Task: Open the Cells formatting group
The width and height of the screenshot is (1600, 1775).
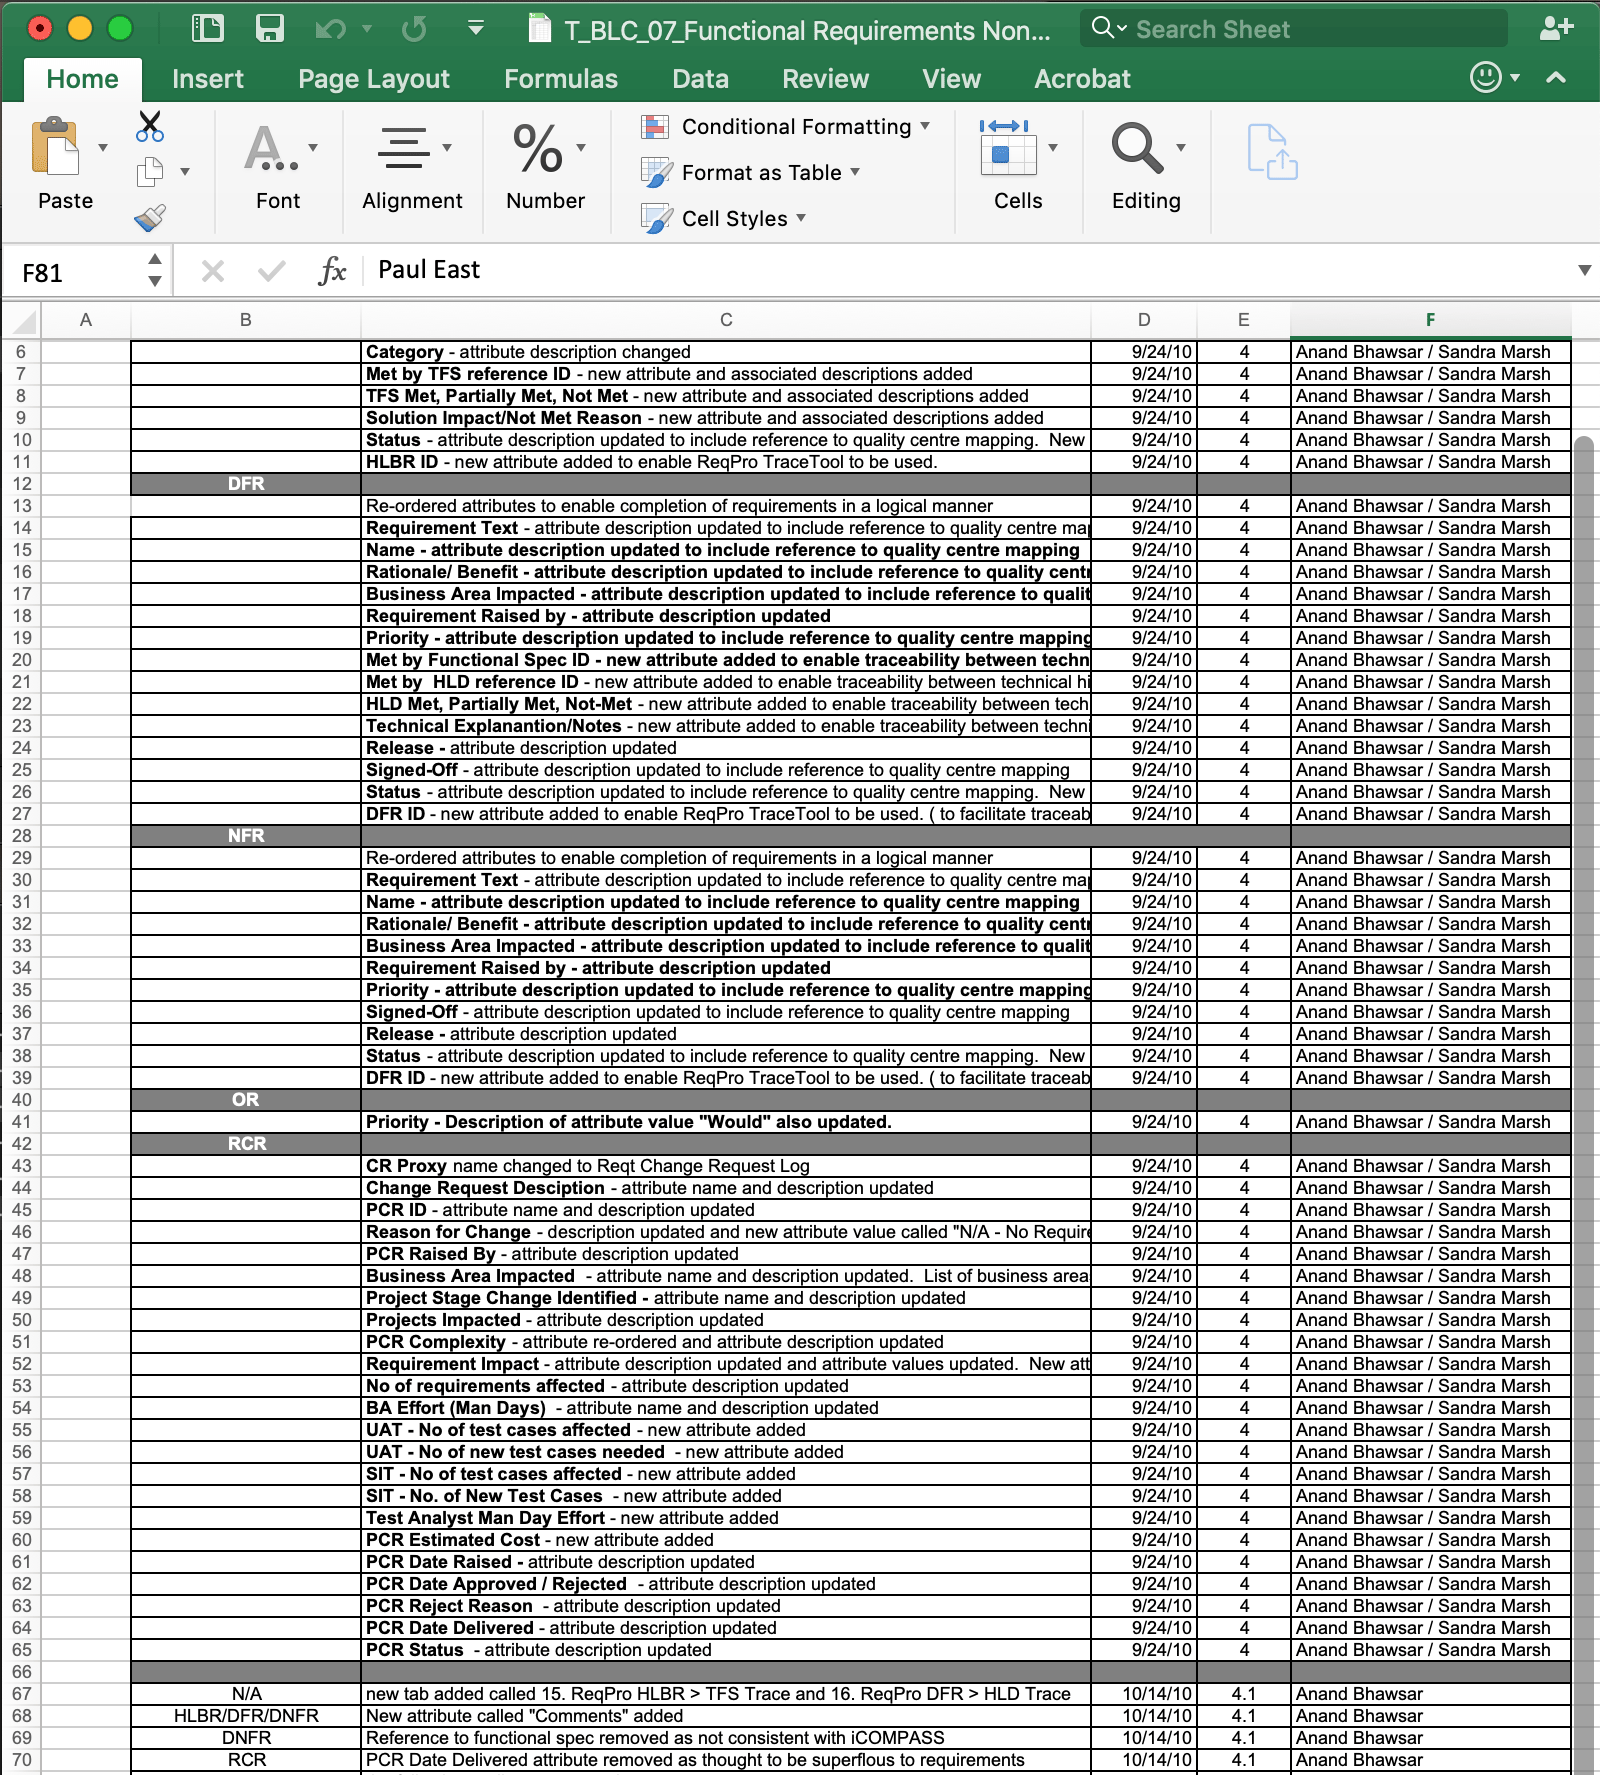Action: 1011,152
